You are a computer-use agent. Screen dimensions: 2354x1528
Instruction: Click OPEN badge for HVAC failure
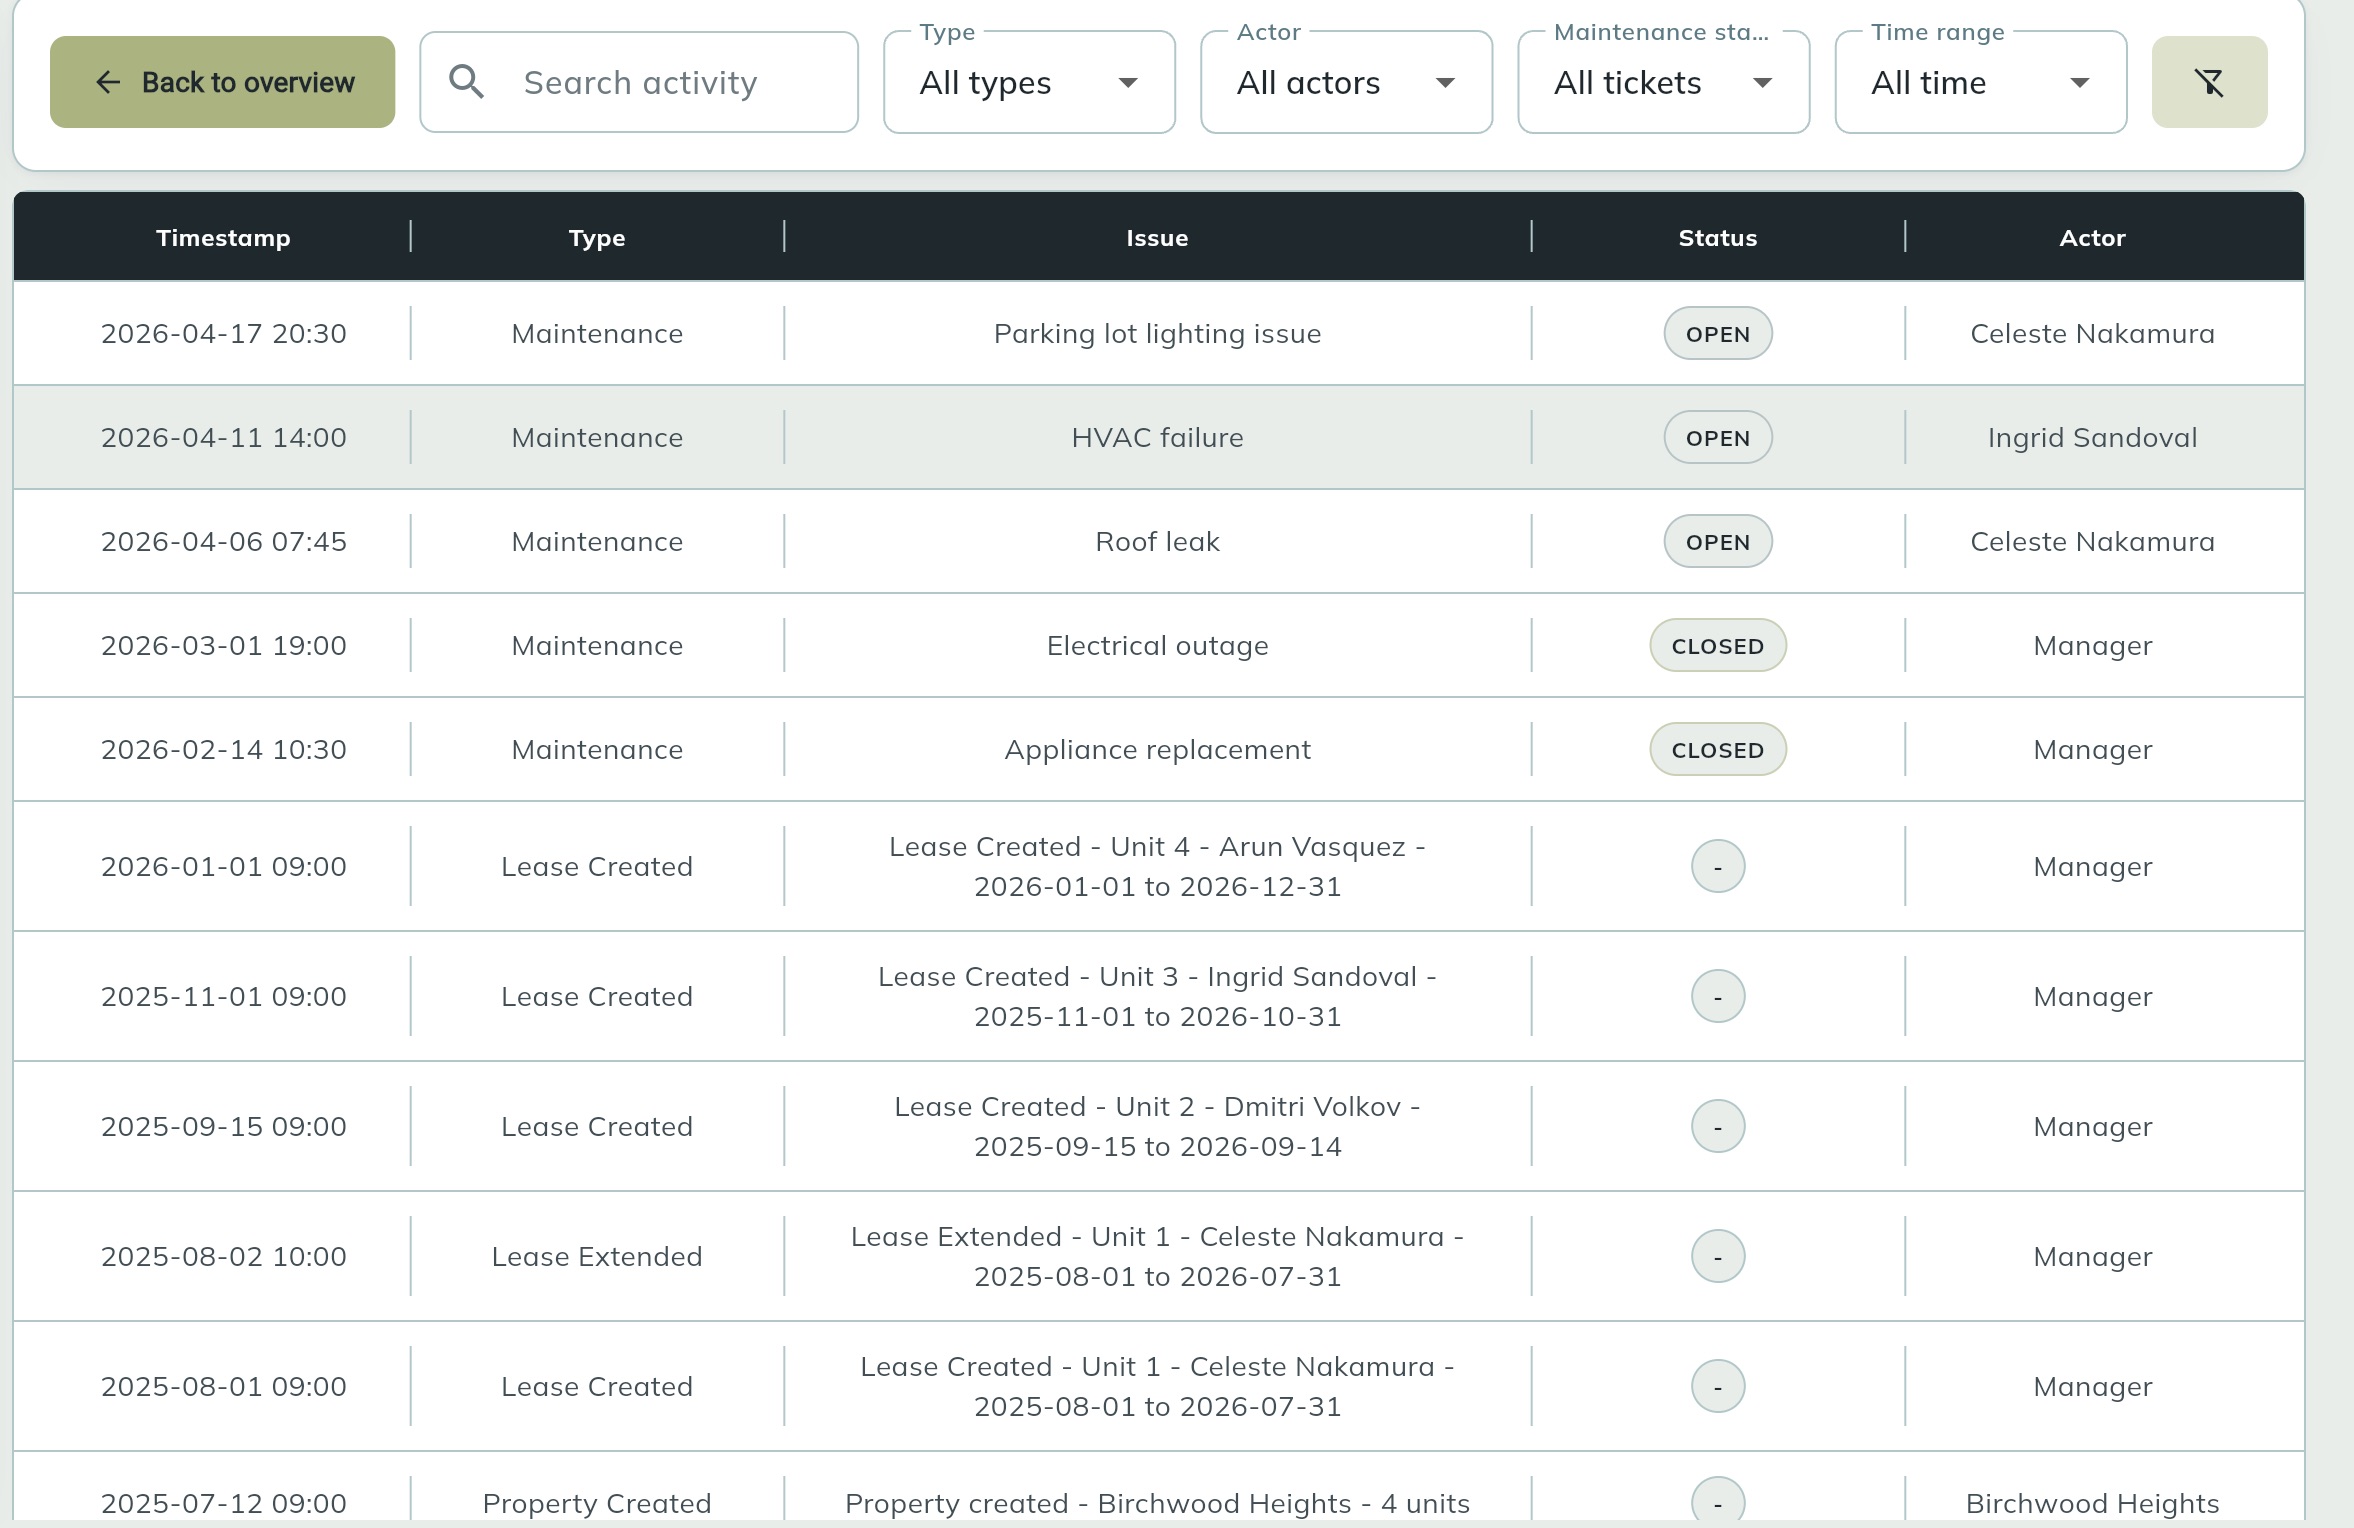point(1717,438)
